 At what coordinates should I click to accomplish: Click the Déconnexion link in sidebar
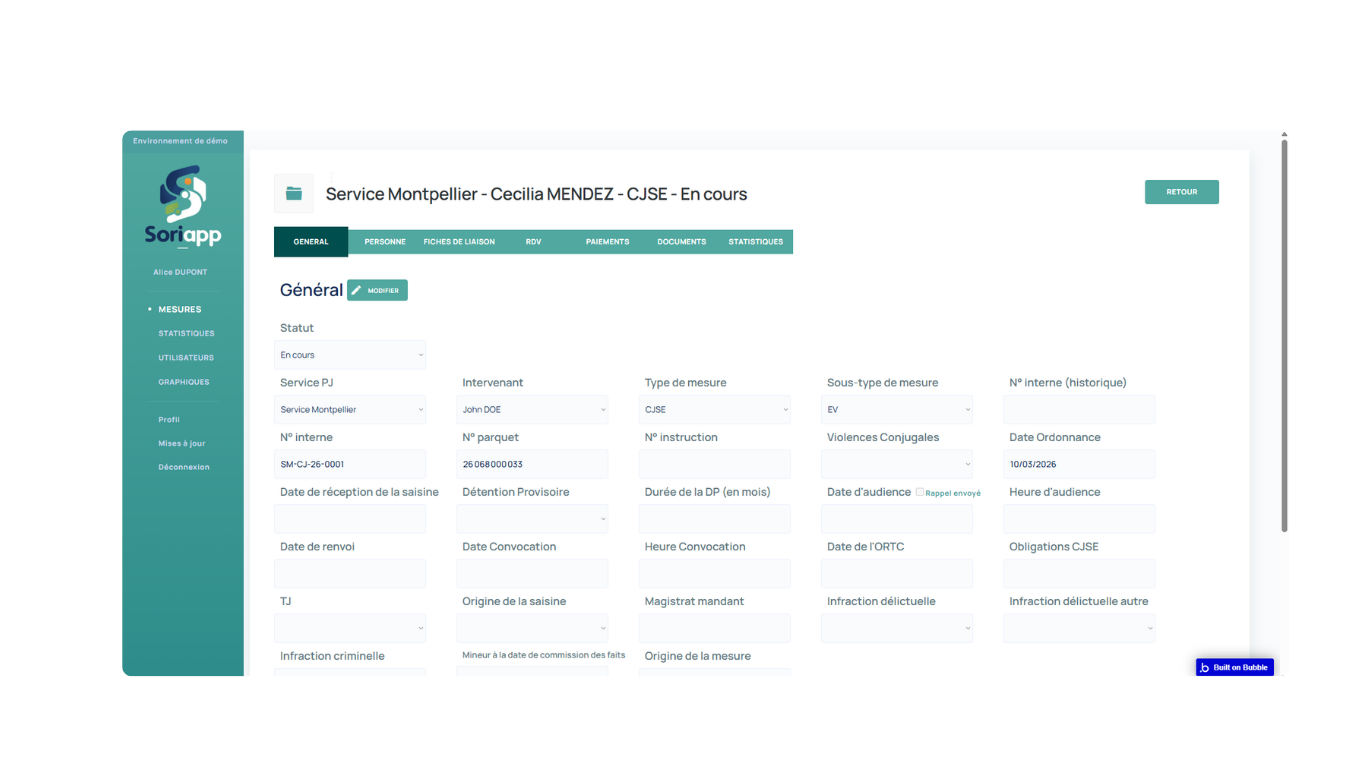[x=184, y=467]
